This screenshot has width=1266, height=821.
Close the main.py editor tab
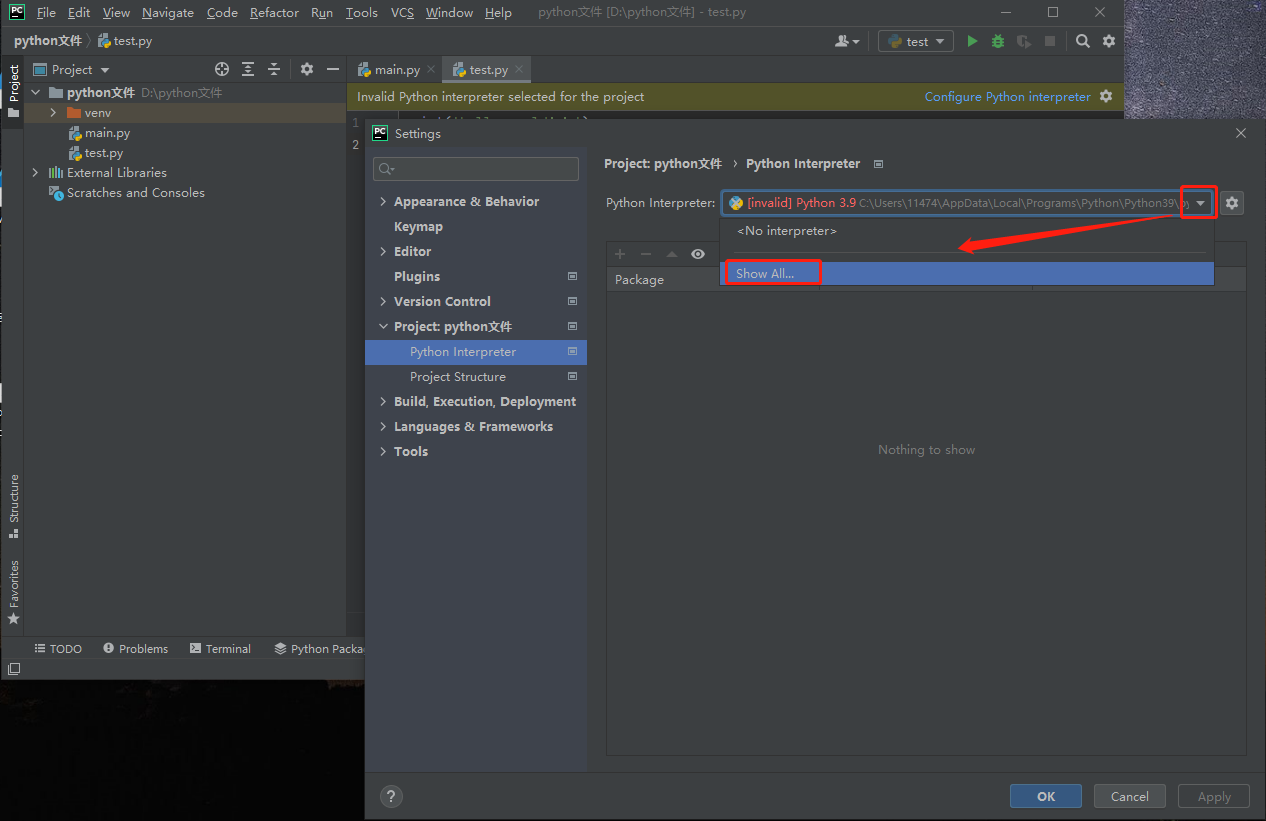(x=431, y=69)
